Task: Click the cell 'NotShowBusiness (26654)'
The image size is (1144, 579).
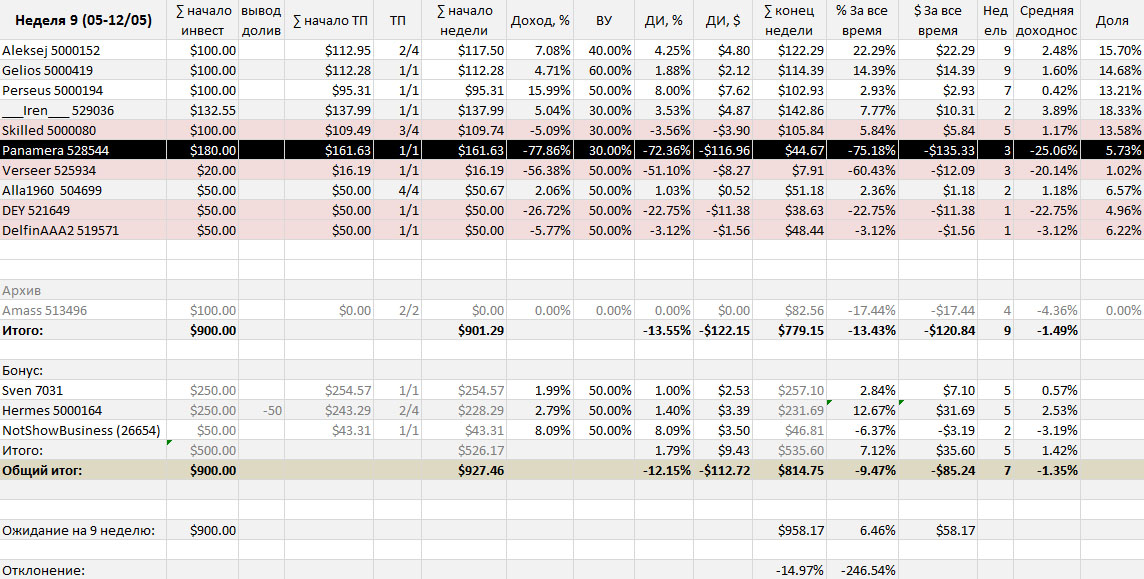Action: click(x=83, y=430)
